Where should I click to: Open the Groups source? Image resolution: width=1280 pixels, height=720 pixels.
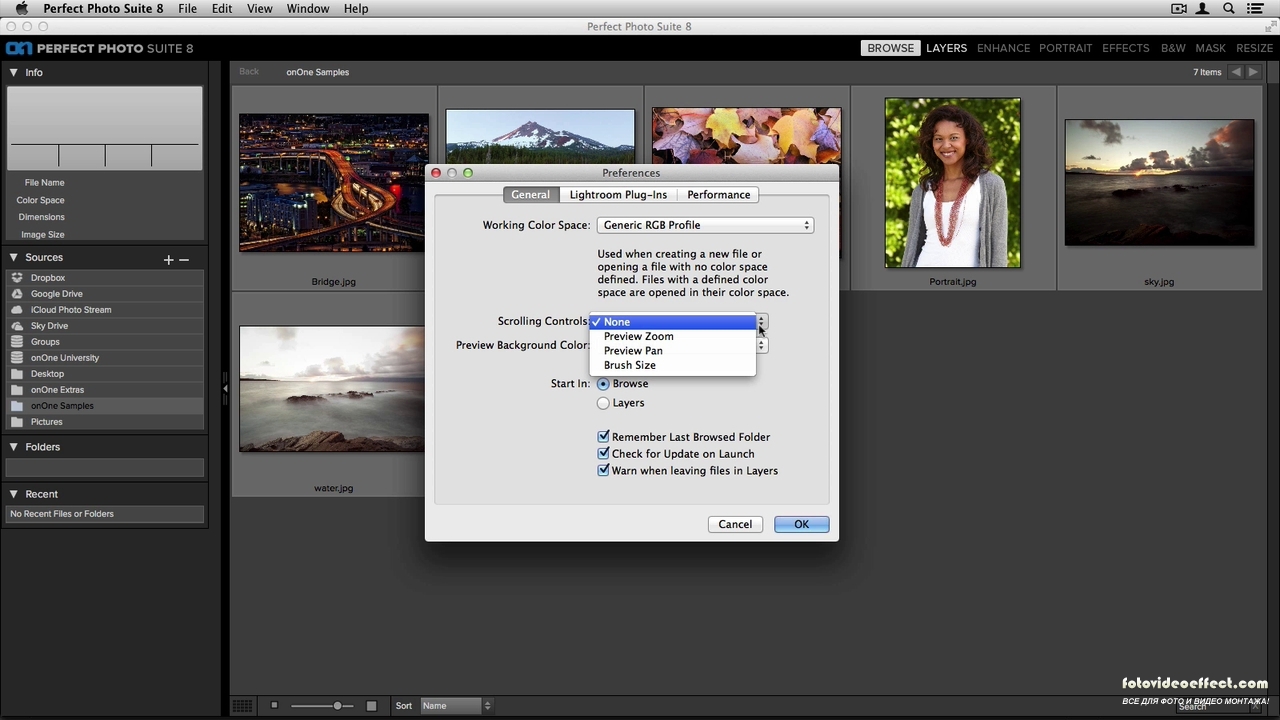[x=104, y=342]
